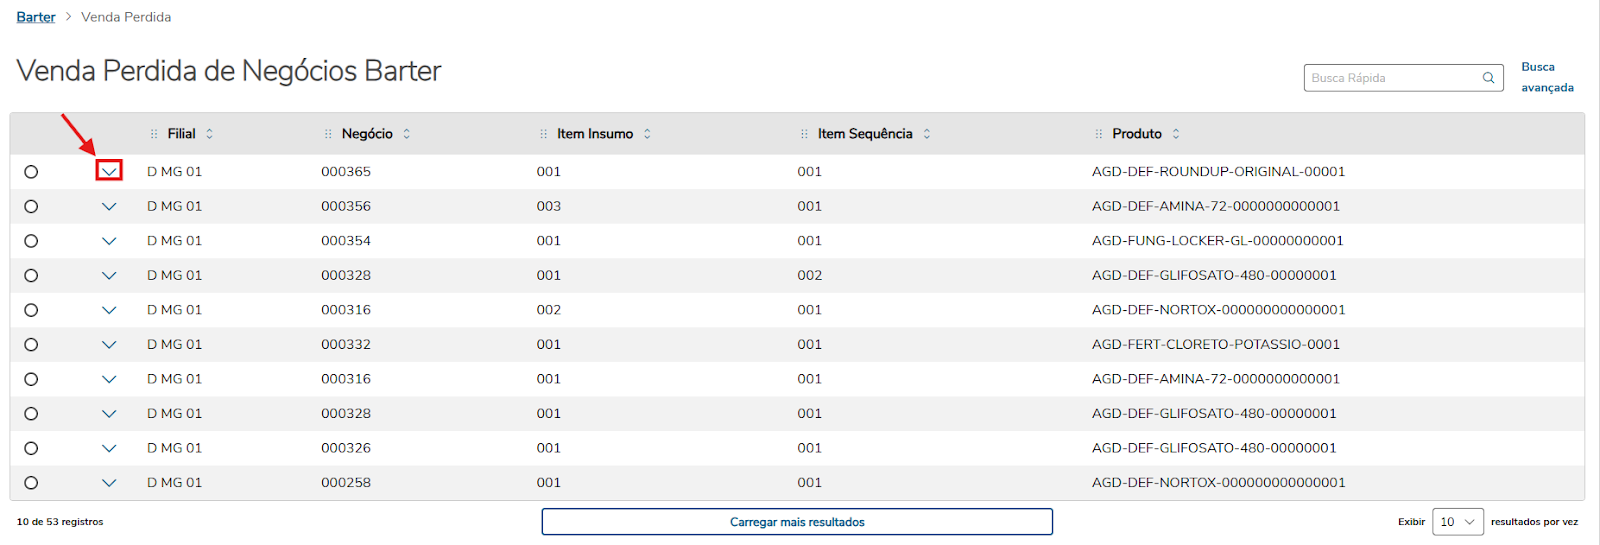Expand the row details for Negócio 000332
This screenshot has height=545, width=1600.
pos(109,345)
